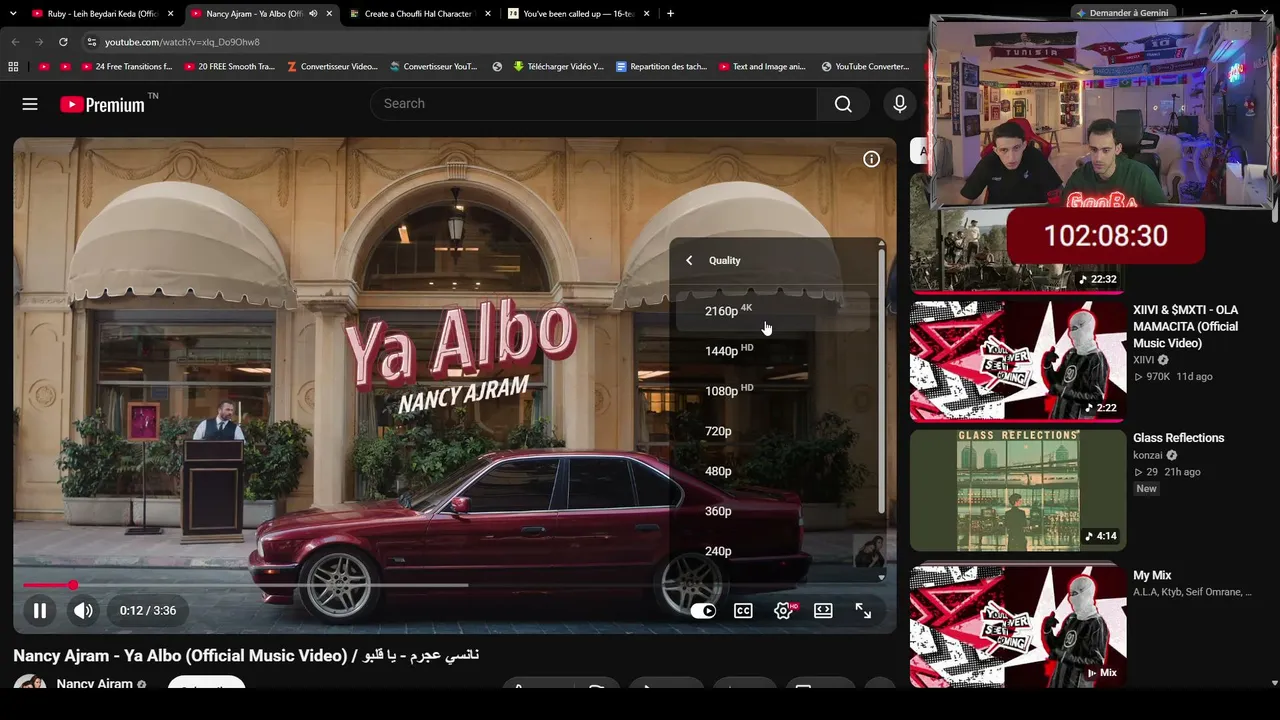This screenshot has height=720, width=1280.
Task: Click the Quality menu scroll-down arrow
Action: [881, 577]
